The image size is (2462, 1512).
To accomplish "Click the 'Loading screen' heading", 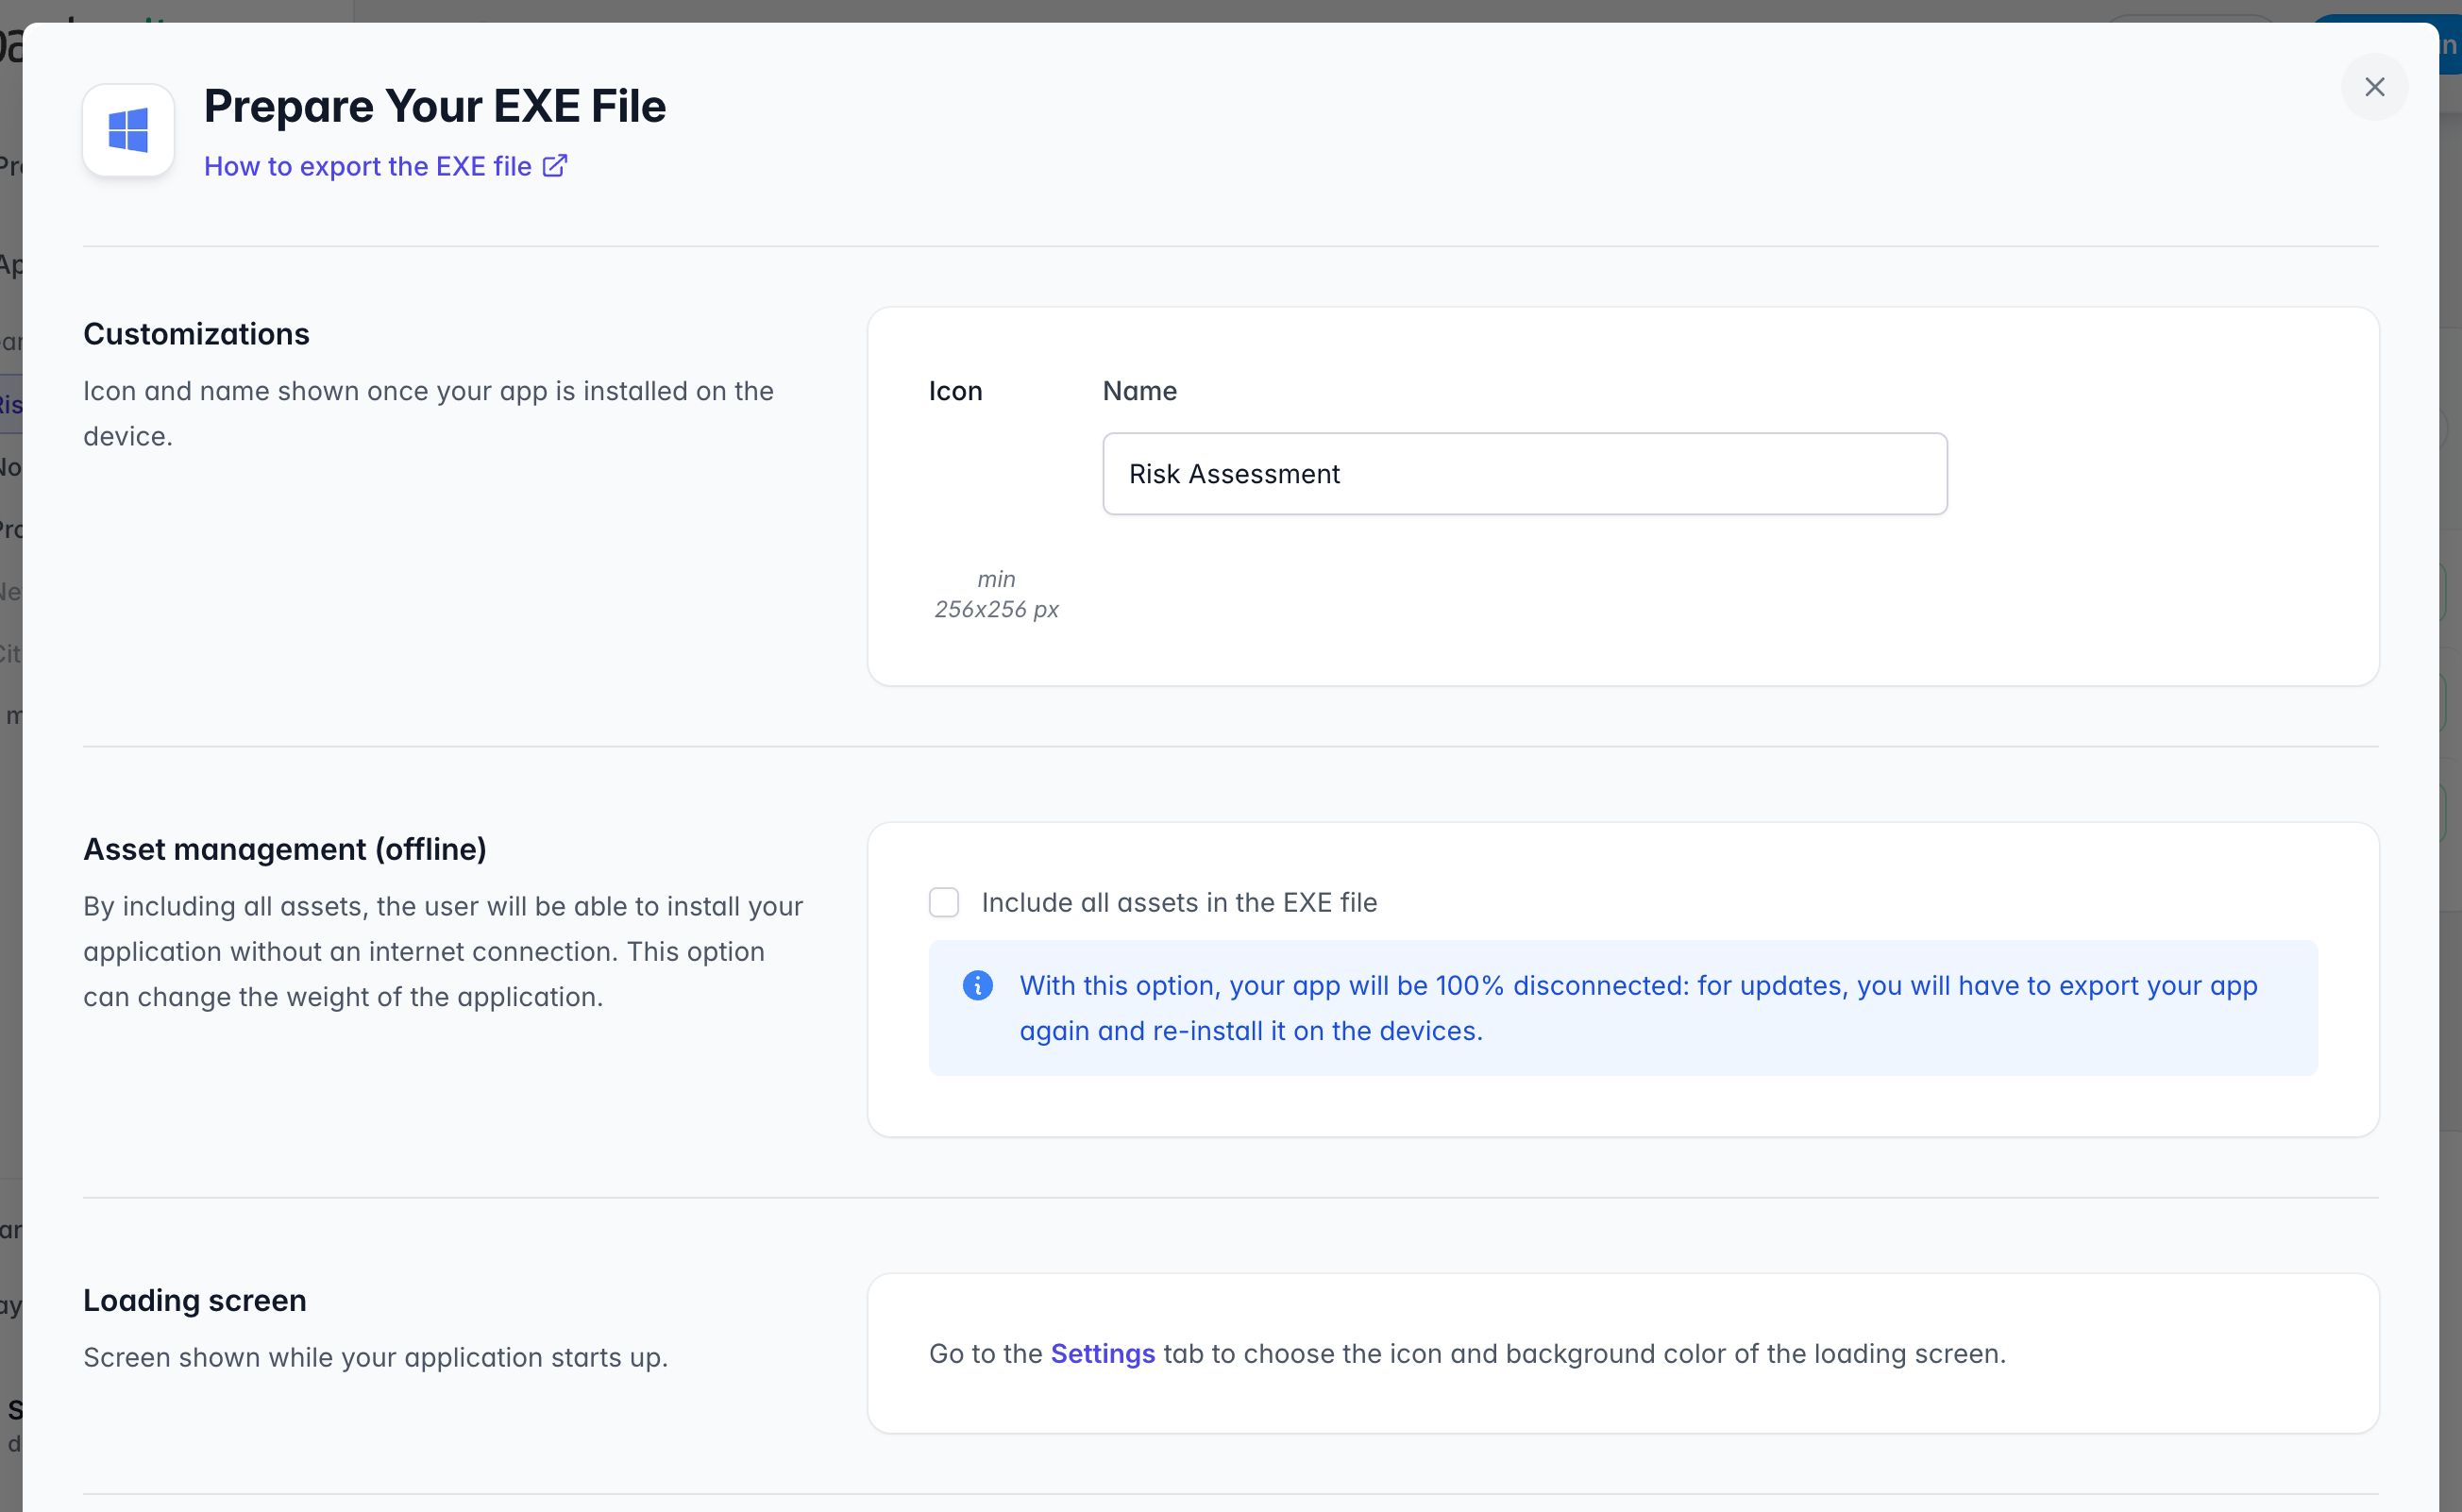I will point(195,1300).
